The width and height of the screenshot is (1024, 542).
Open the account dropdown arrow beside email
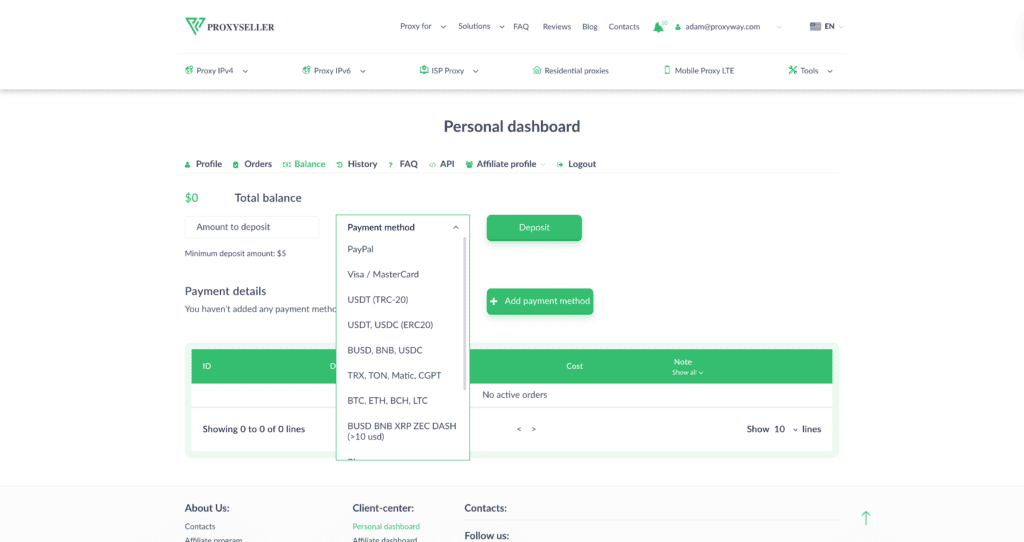pos(779,27)
